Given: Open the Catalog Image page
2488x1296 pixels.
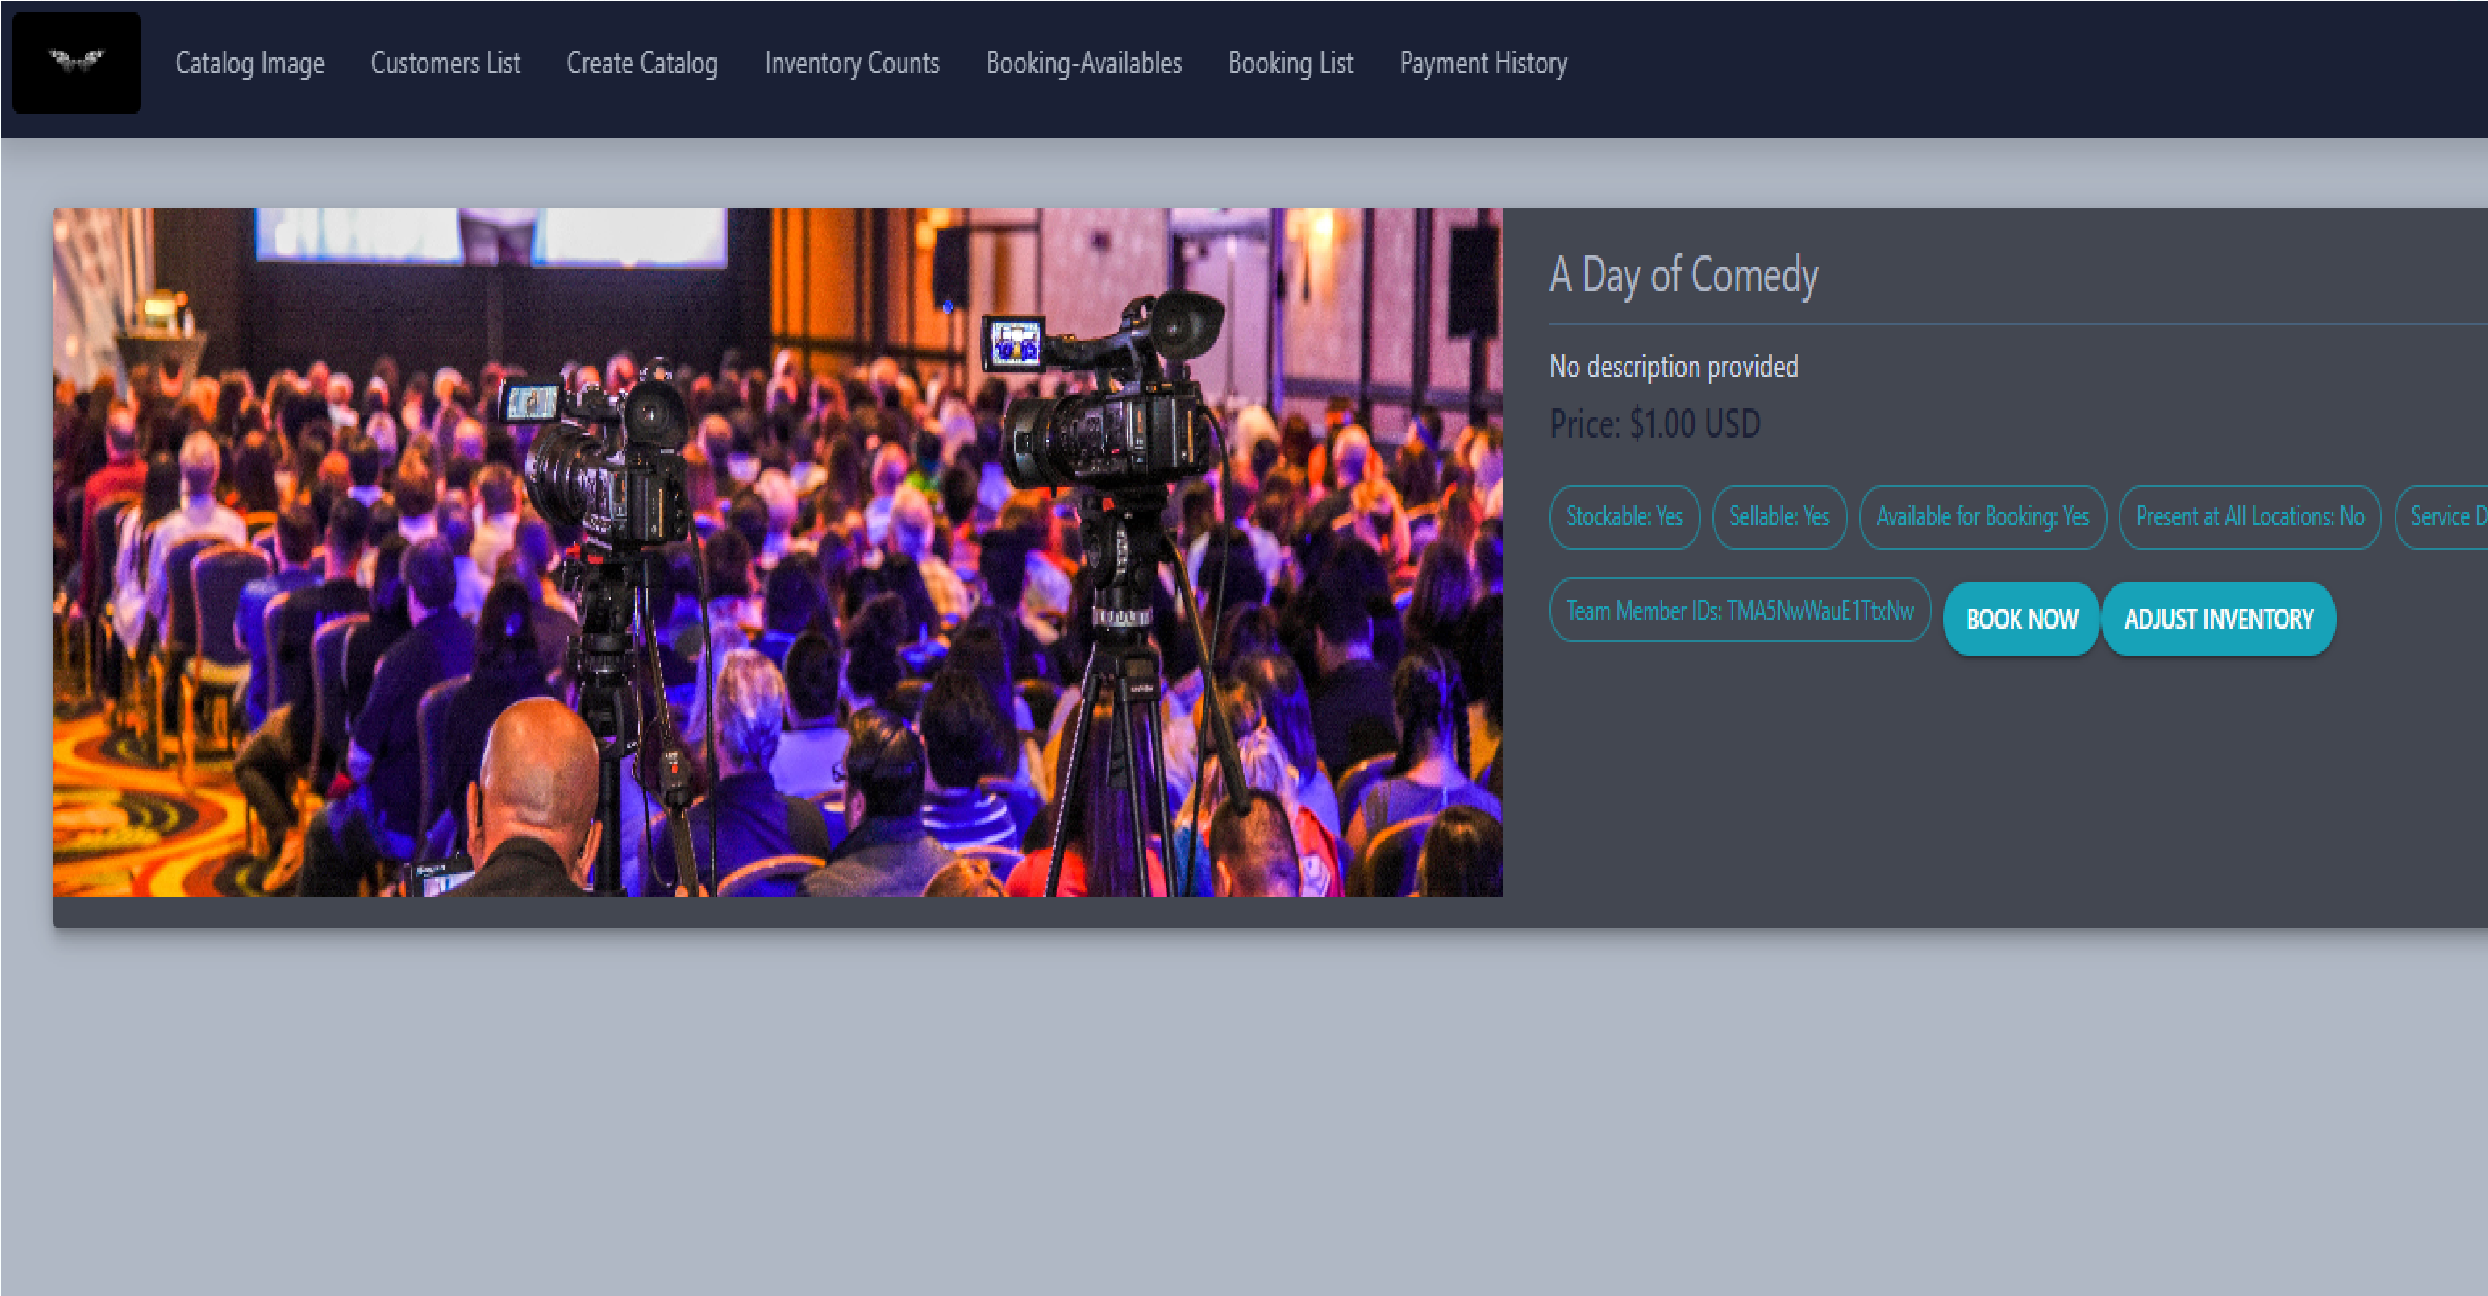Looking at the screenshot, I should pos(250,63).
